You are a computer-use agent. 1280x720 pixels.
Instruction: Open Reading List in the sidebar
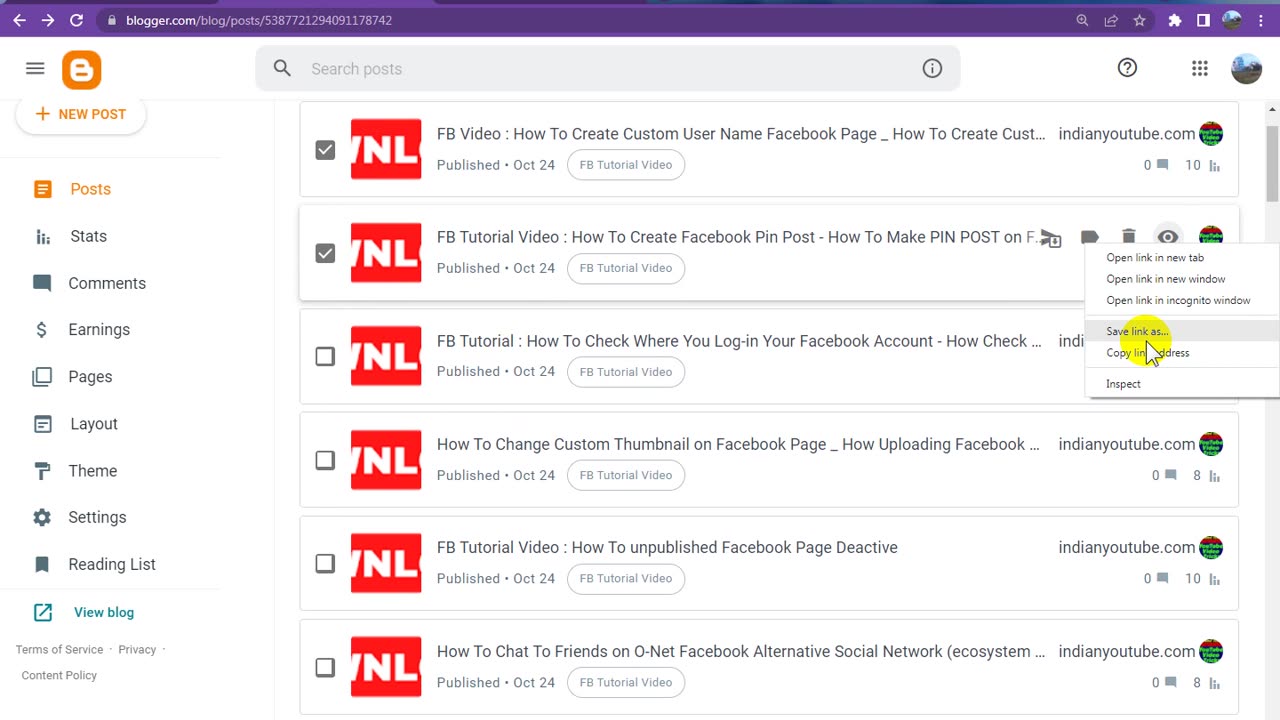[112, 564]
